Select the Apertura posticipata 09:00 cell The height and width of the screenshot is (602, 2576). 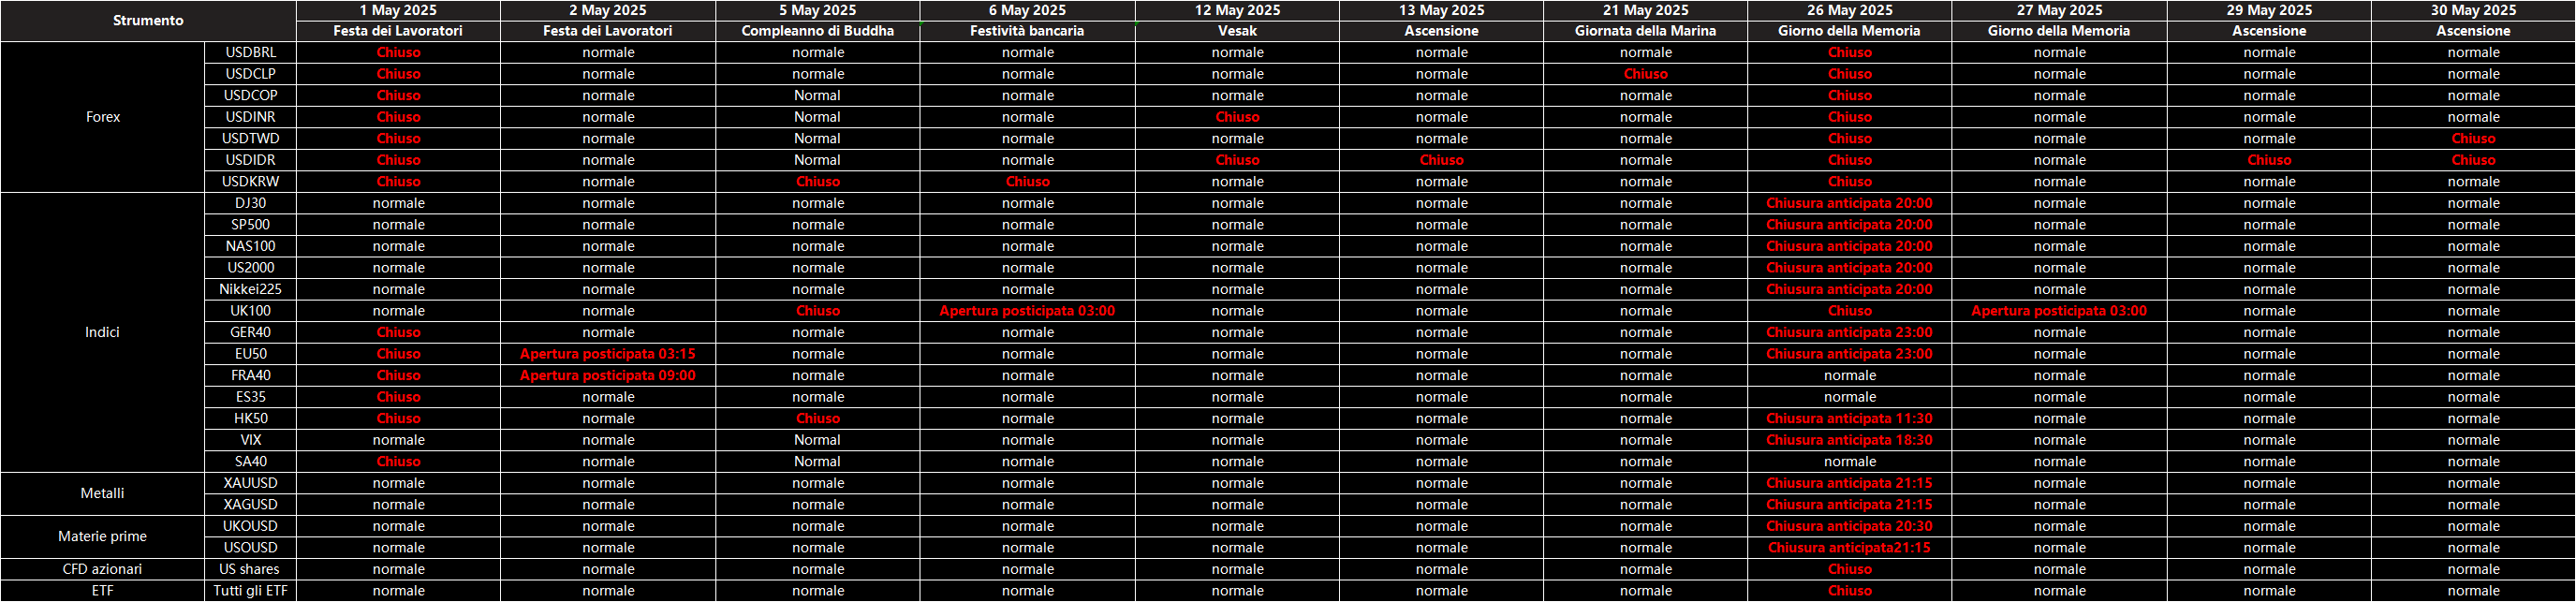[607, 375]
